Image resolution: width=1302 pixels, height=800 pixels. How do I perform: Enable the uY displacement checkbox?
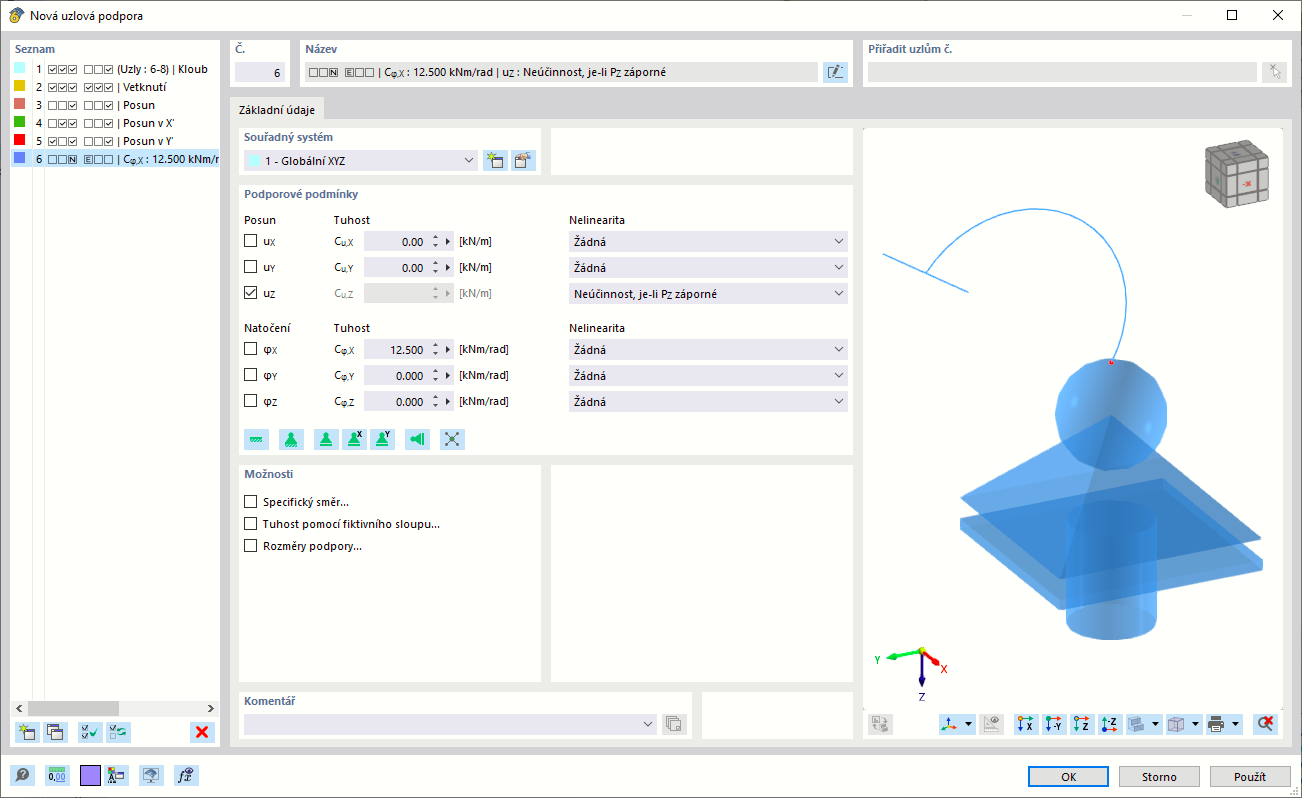[x=251, y=267]
